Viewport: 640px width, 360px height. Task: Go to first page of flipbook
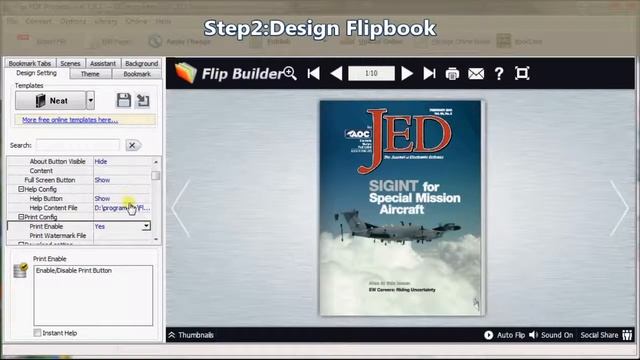(313, 73)
